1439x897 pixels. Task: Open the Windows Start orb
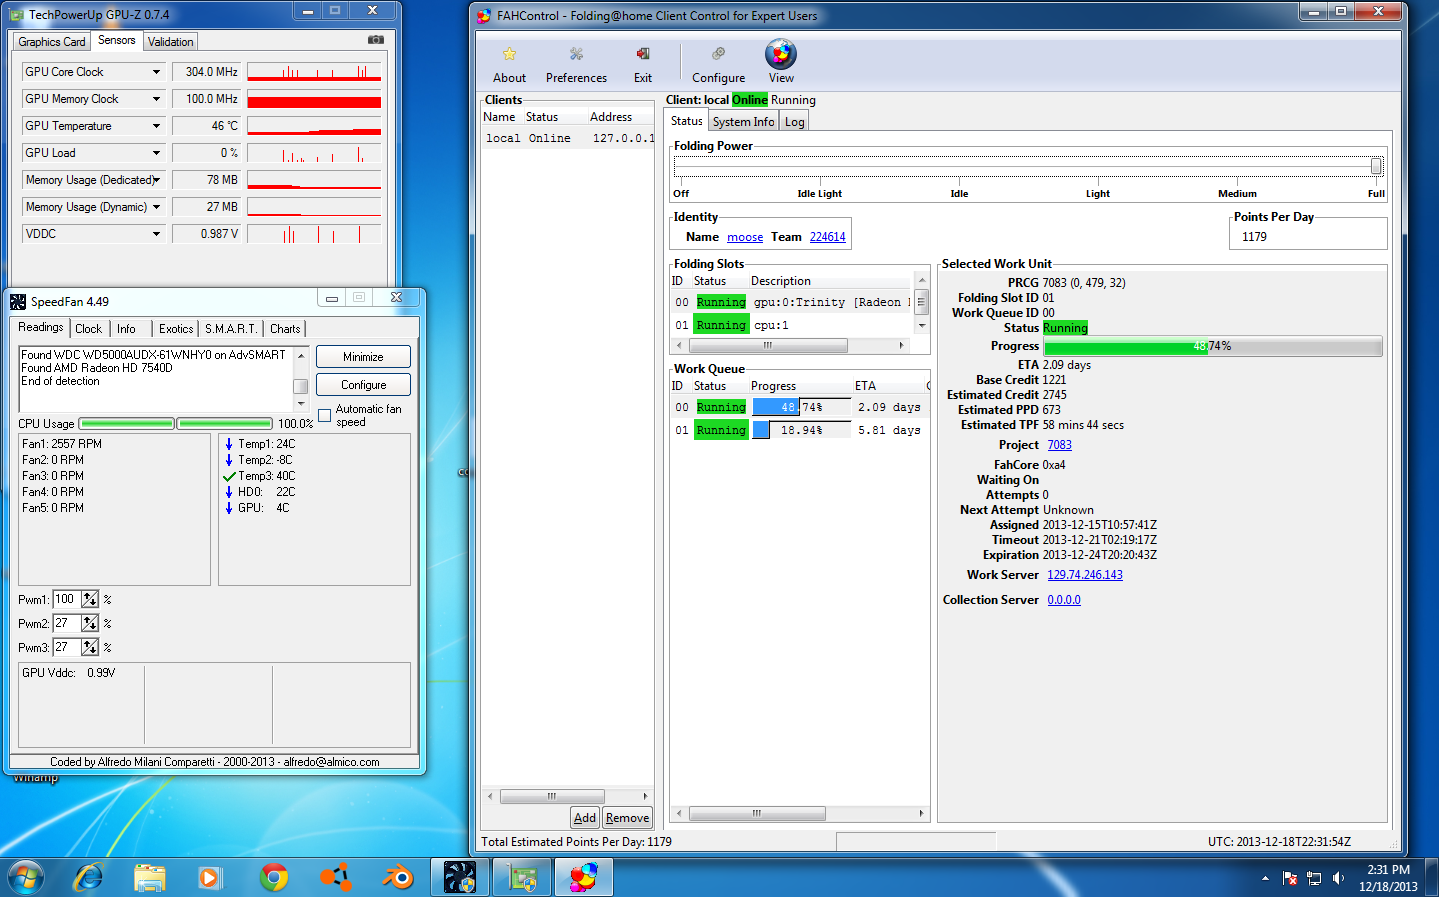(x=26, y=878)
